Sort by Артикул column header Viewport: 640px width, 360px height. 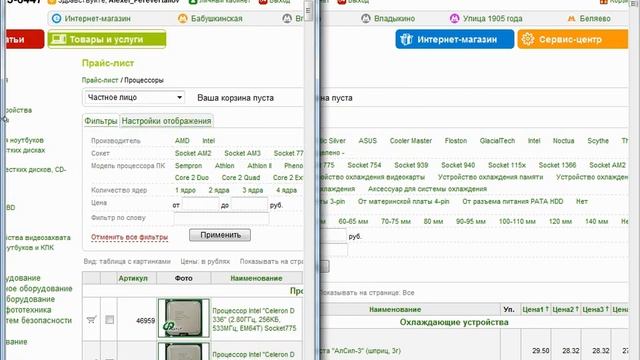tap(133, 278)
